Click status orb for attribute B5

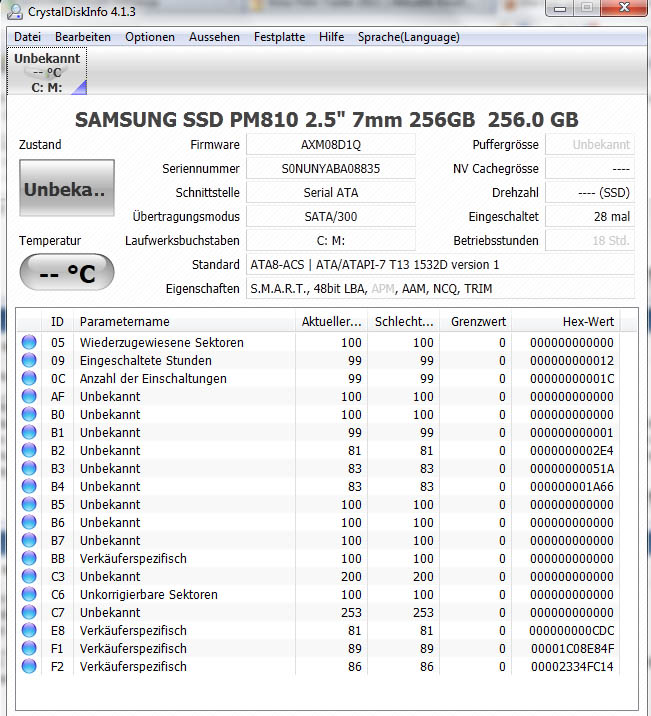tap(29, 505)
